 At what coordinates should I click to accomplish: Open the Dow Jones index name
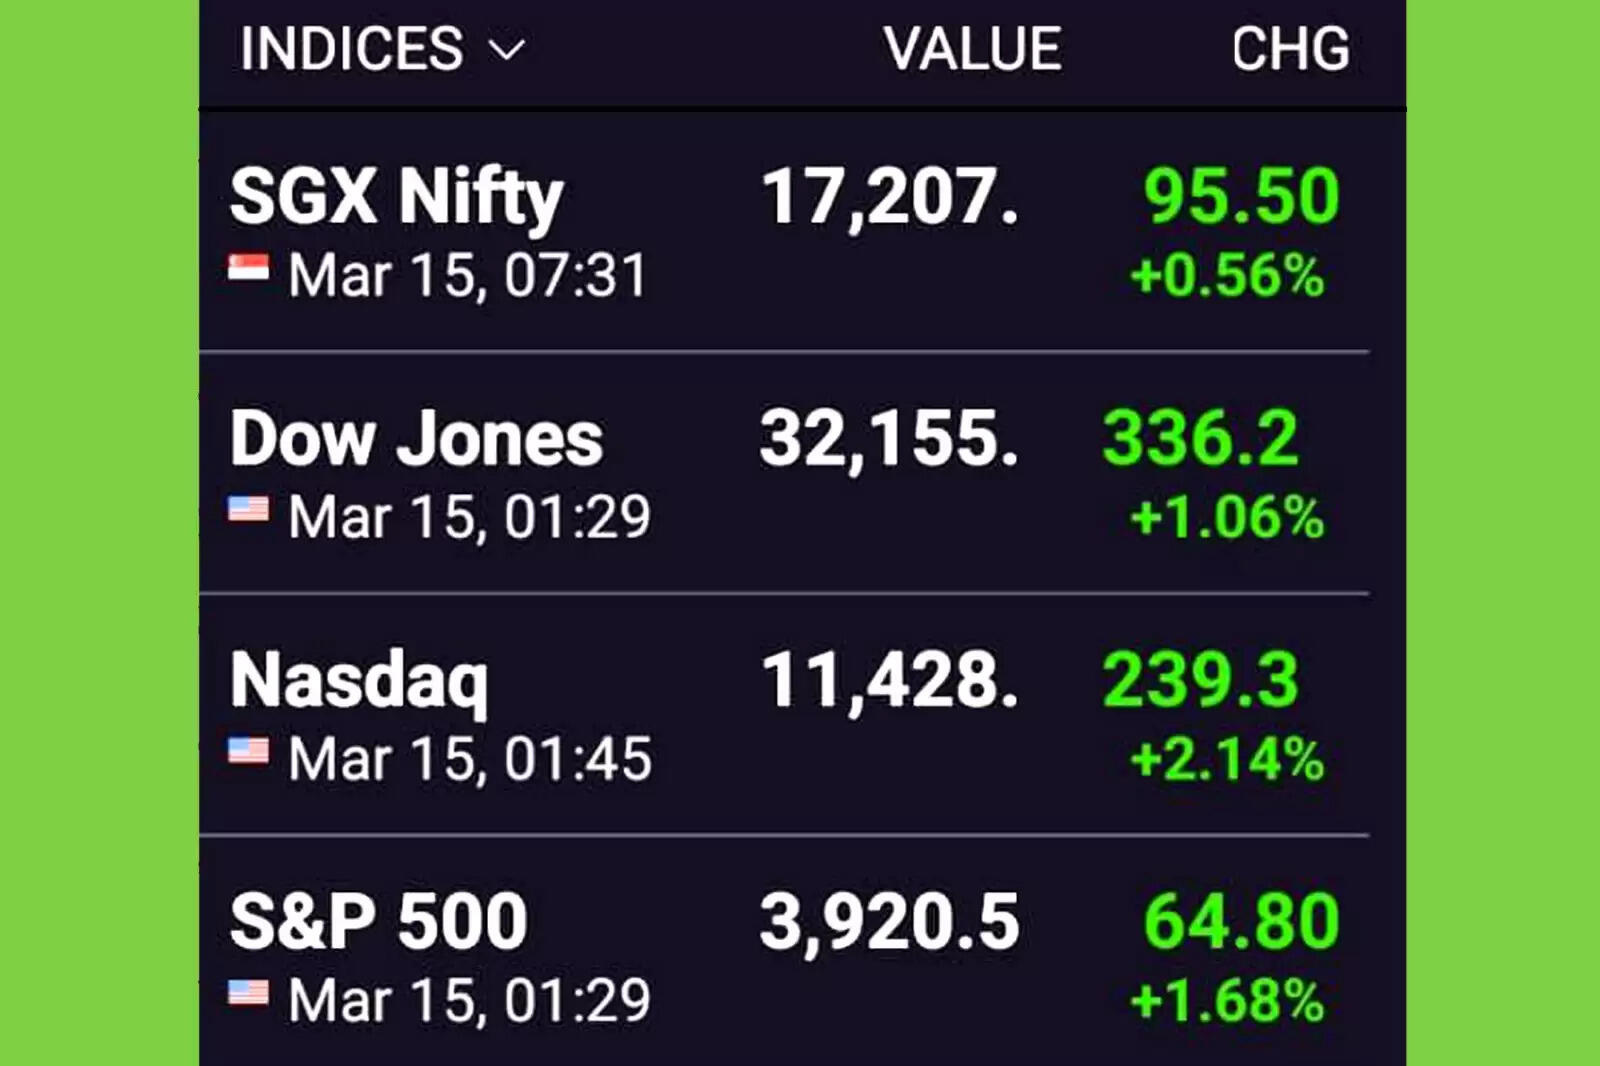[416, 438]
